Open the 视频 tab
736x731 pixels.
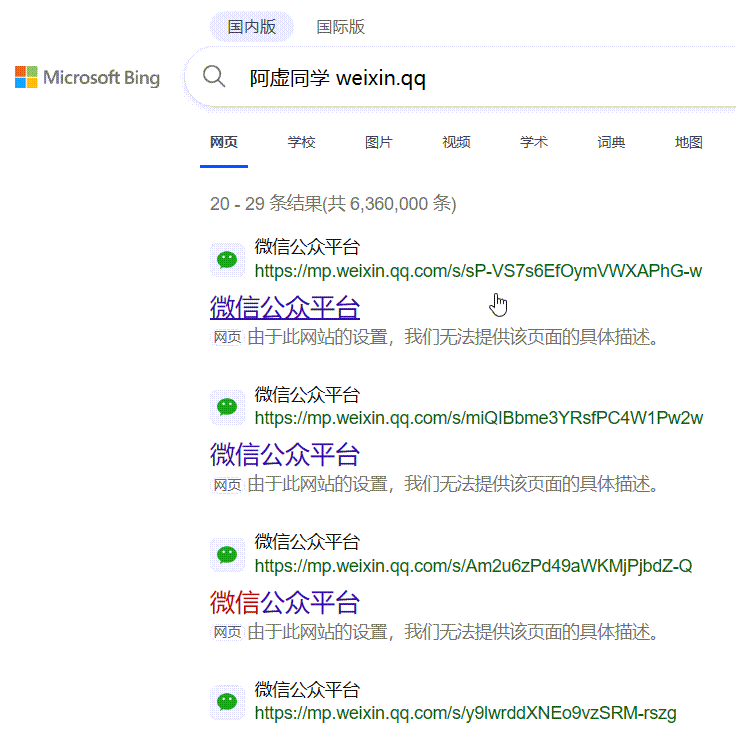pos(456,142)
